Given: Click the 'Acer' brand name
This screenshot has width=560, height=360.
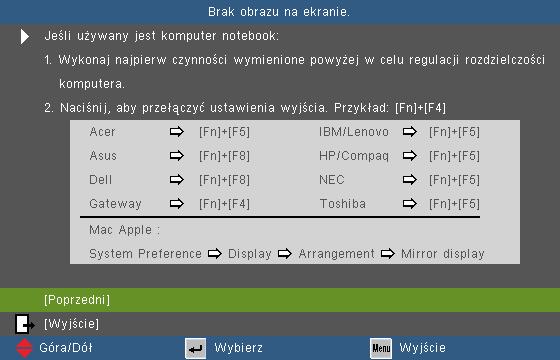Looking at the screenshot, I should coord(102,132).
